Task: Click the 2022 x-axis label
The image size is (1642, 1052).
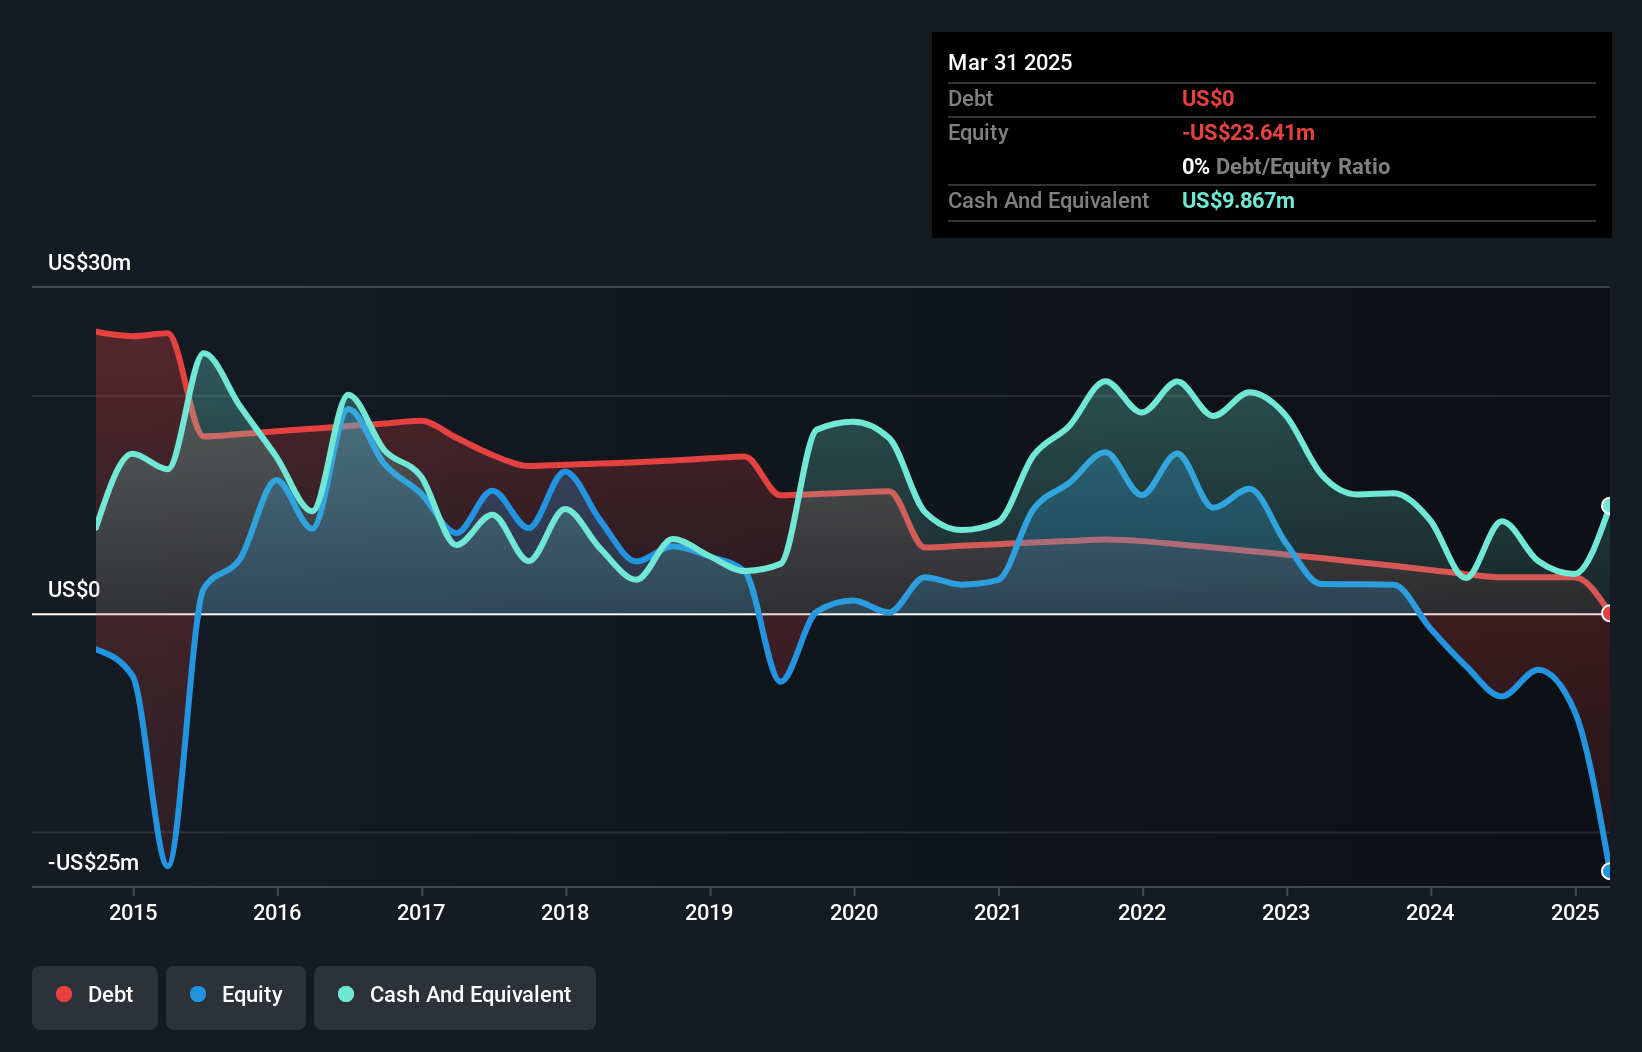Action: [1142, 912]
